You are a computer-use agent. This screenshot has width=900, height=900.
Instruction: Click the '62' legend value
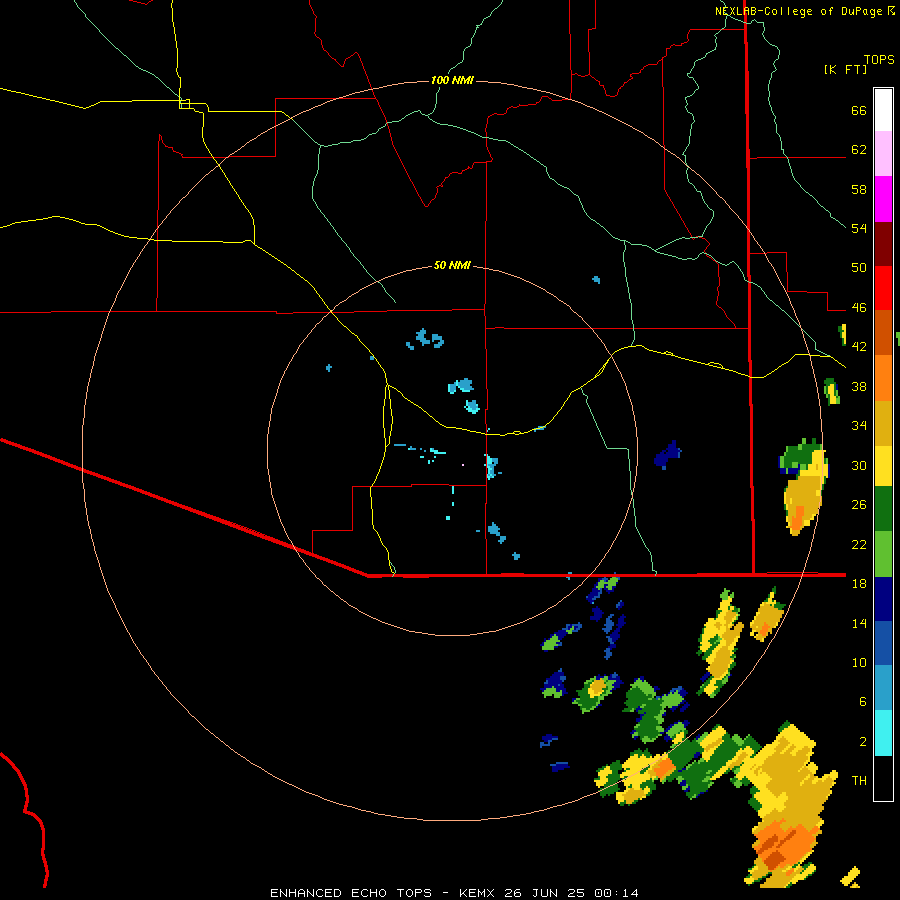pos(859,150)
